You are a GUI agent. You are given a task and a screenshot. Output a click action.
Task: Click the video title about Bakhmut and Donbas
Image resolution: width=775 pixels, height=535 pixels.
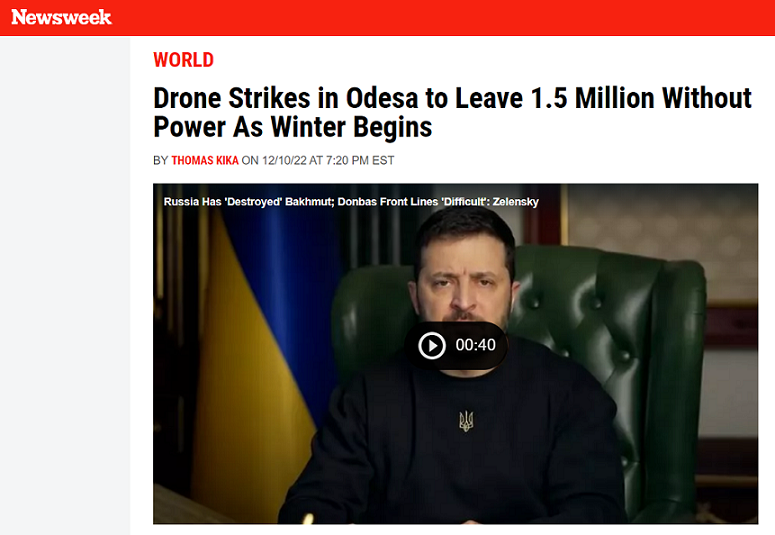tap(351, 202)
